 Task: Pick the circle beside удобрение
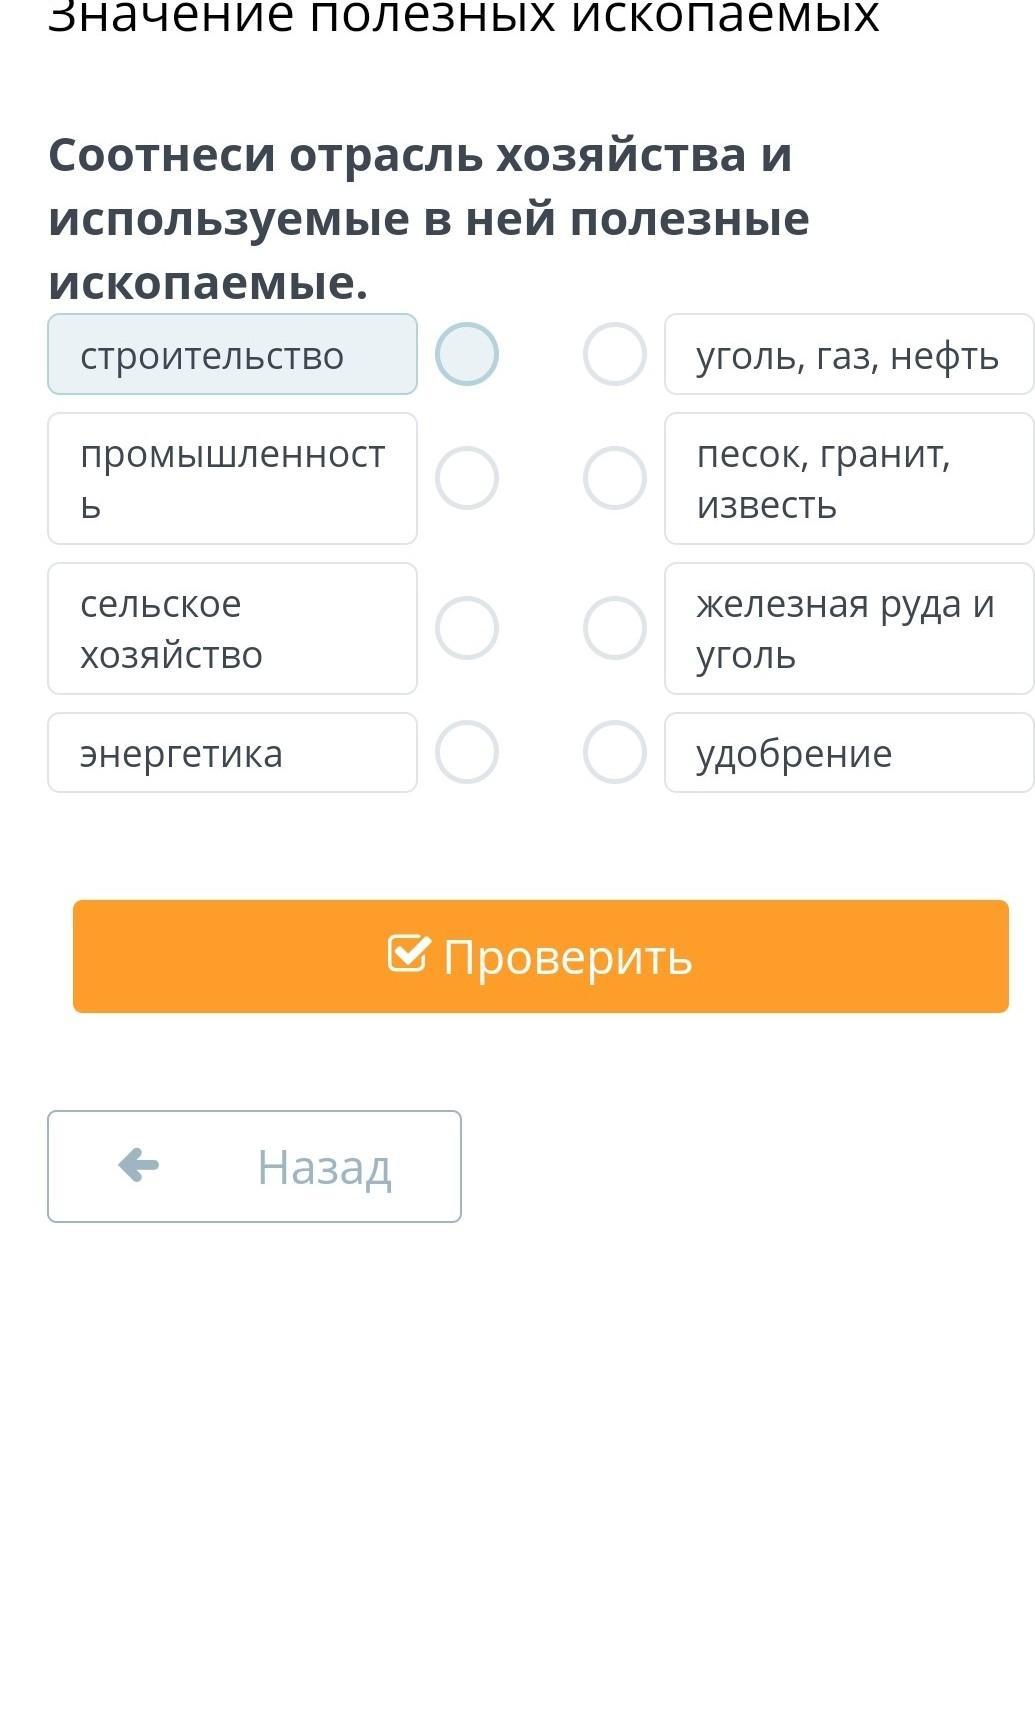[615, 752]
